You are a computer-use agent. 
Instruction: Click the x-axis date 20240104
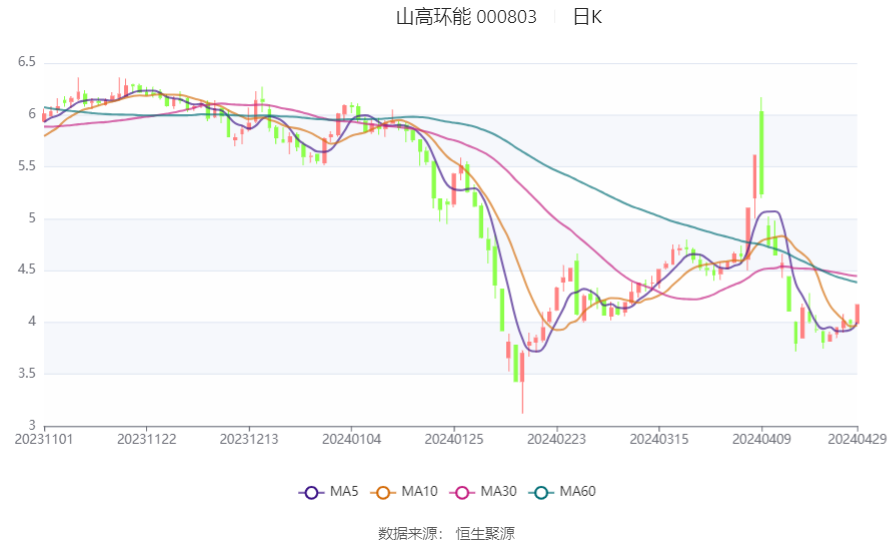click(x=351, y=440)
